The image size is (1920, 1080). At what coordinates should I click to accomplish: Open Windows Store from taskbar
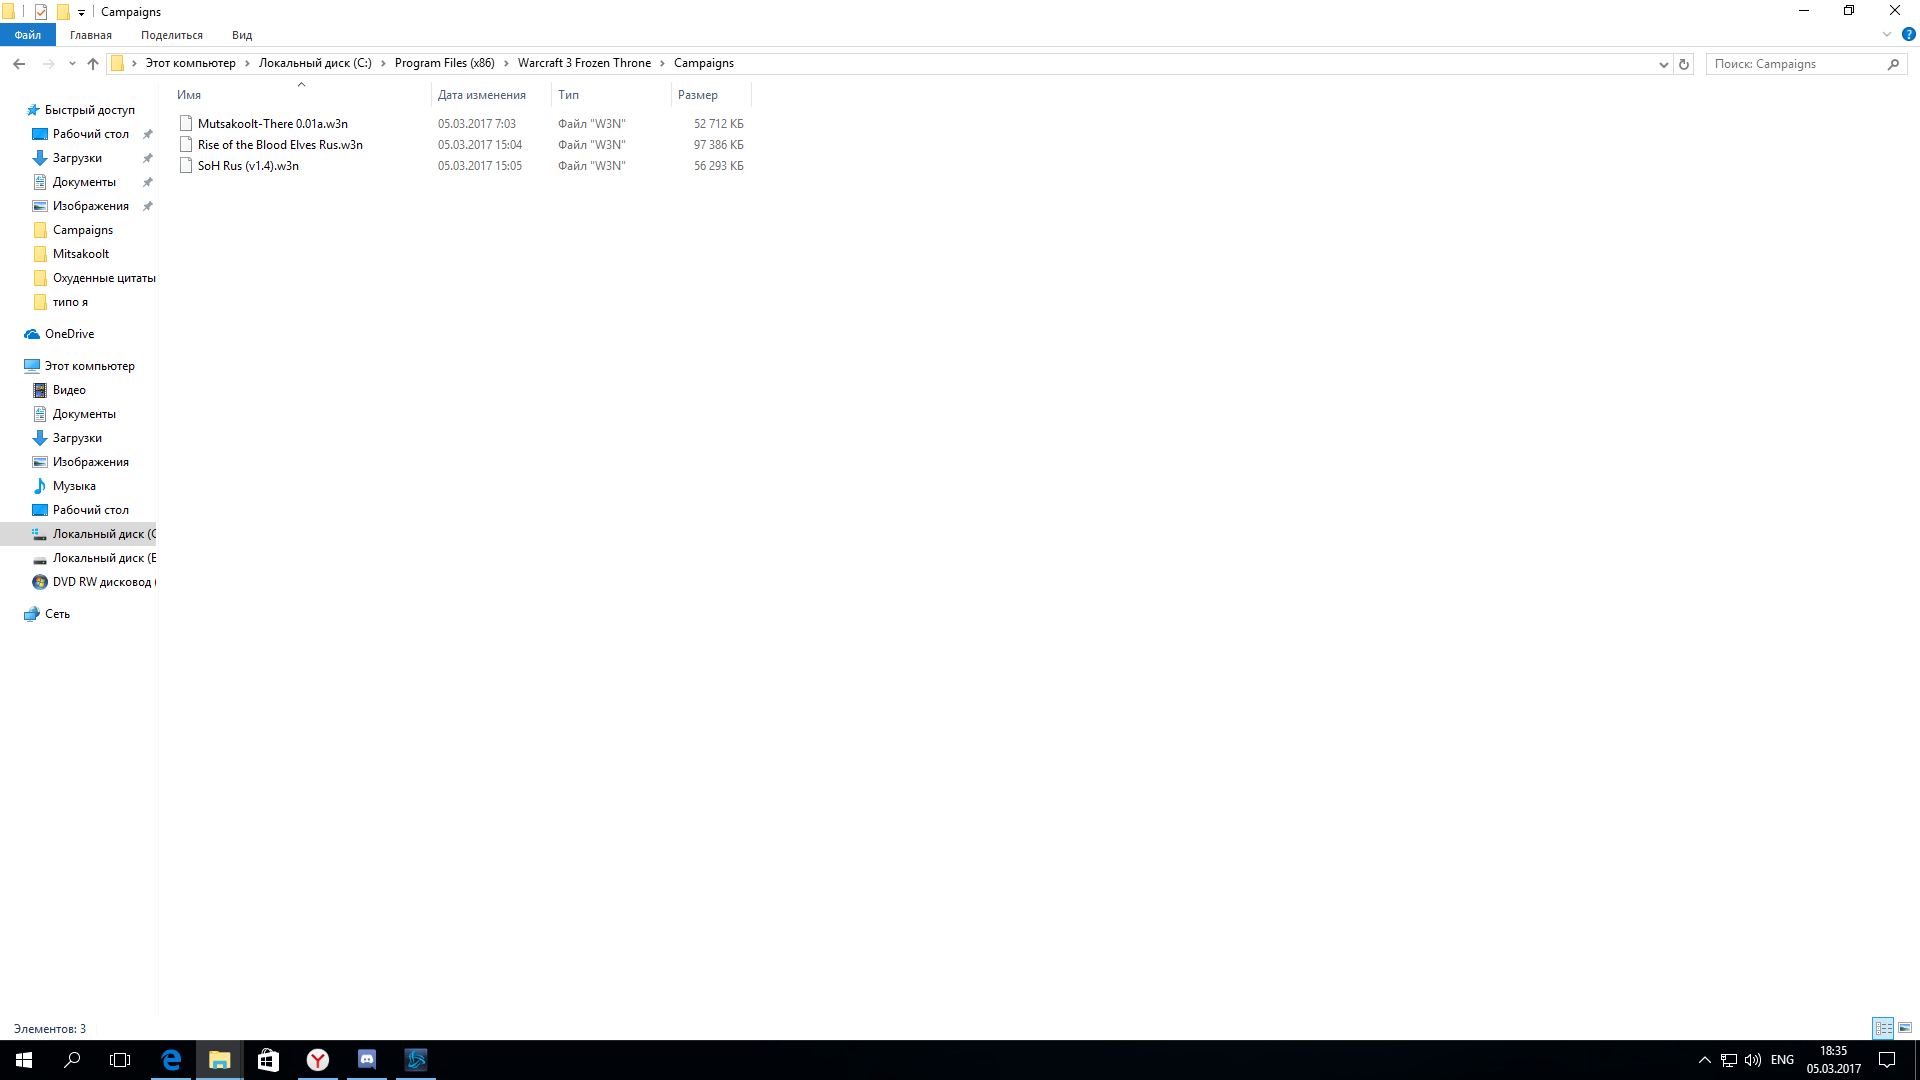point(268,1060)
